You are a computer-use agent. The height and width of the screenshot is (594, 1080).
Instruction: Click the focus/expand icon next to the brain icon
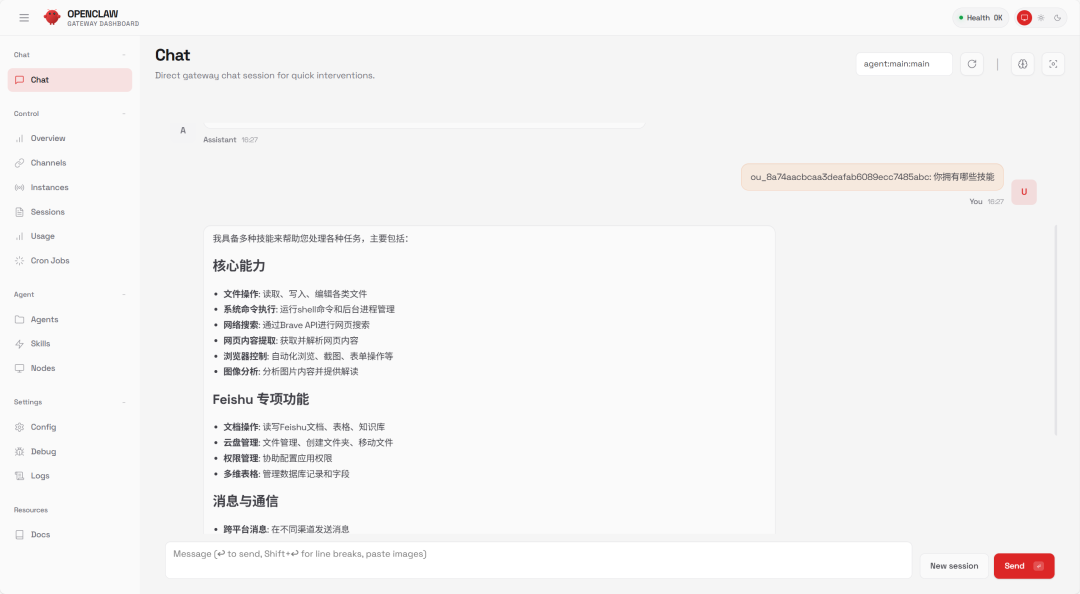coord(1052,63)
